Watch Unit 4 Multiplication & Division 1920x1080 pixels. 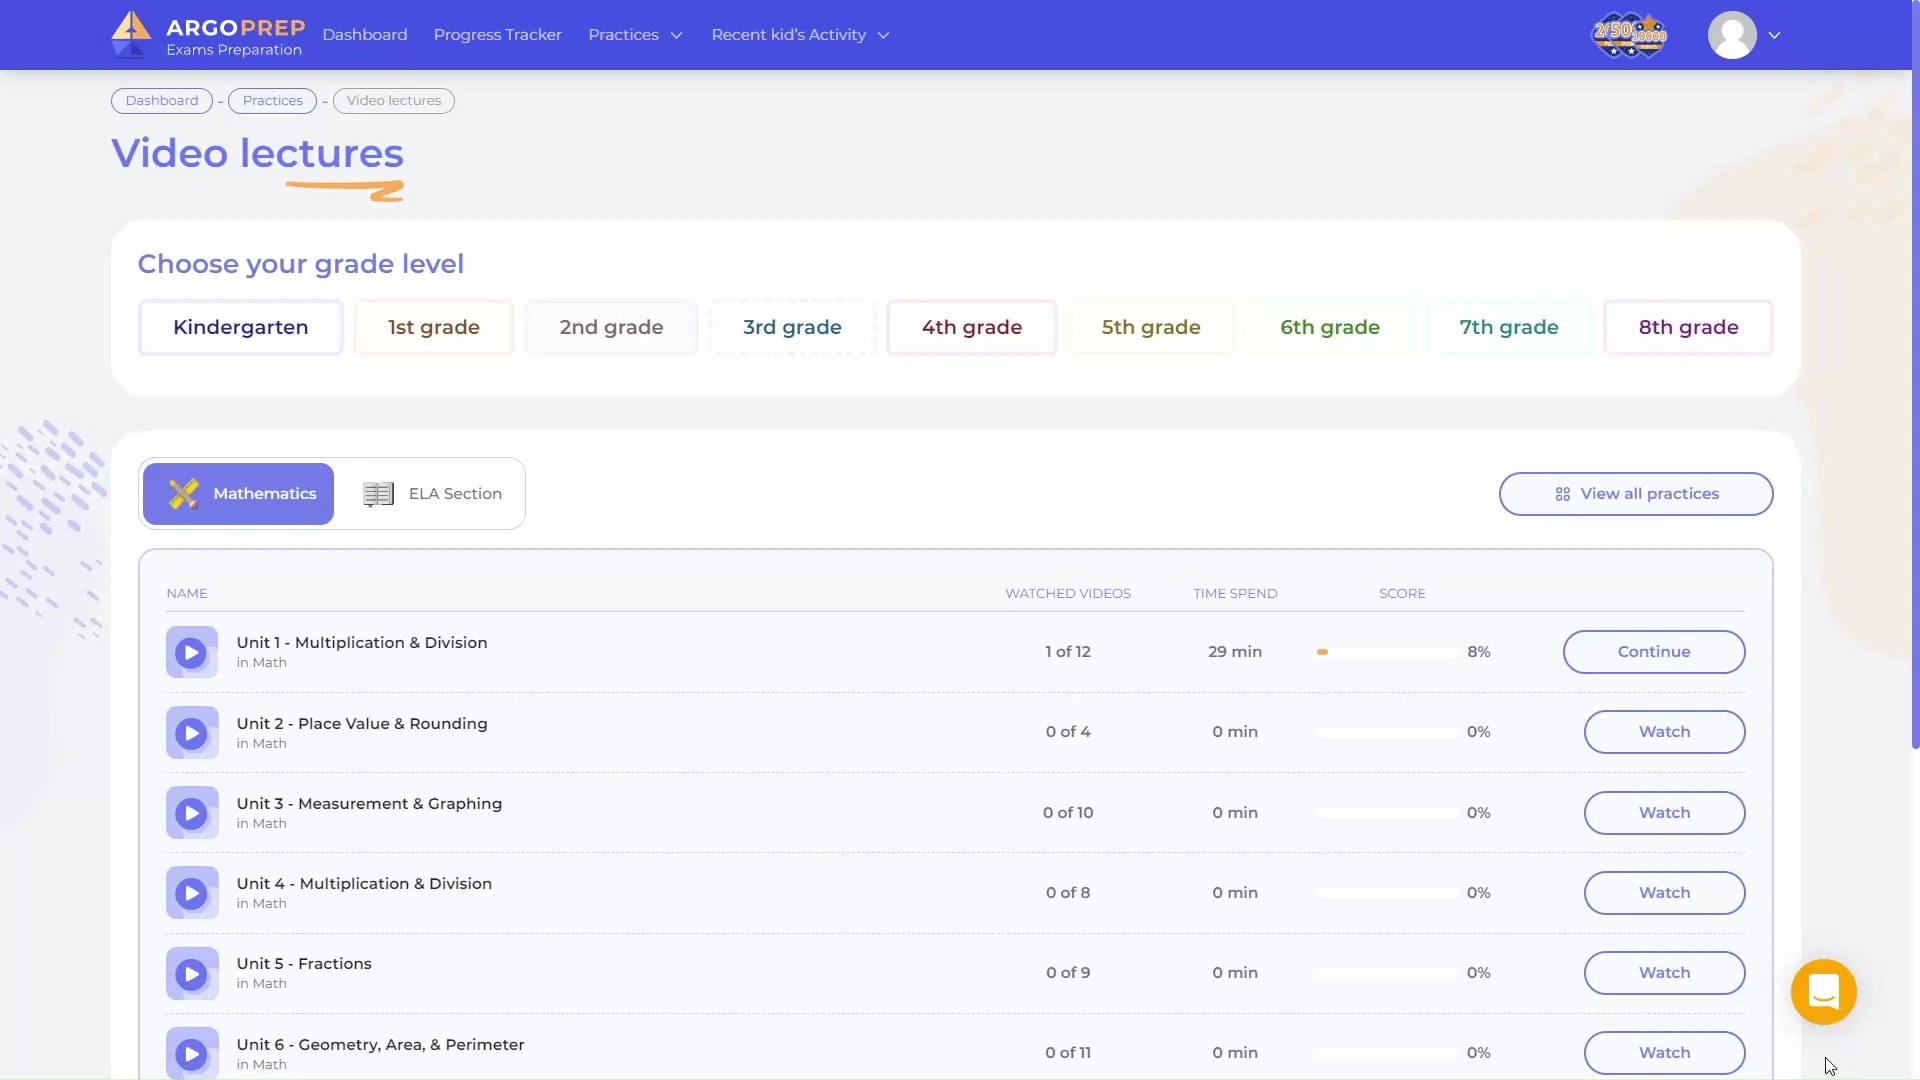tap(1665, 893)
